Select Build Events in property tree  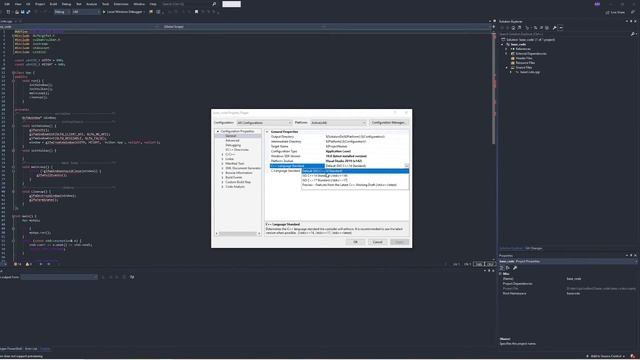[x=233, y=178]
